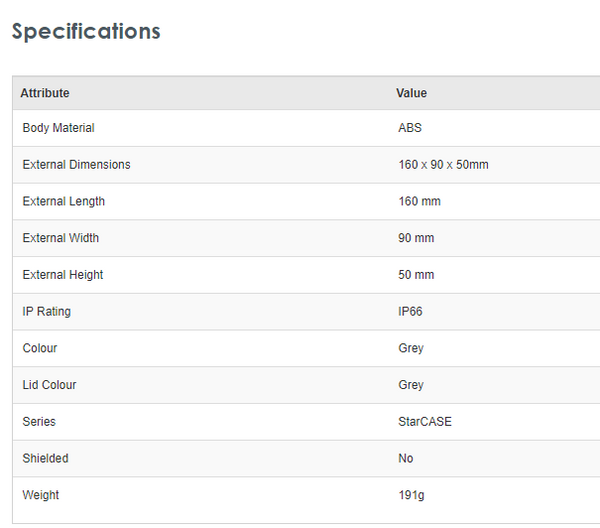600x528 pixels.
Task: Select the Weight attribute label
Action: (40, 495)
